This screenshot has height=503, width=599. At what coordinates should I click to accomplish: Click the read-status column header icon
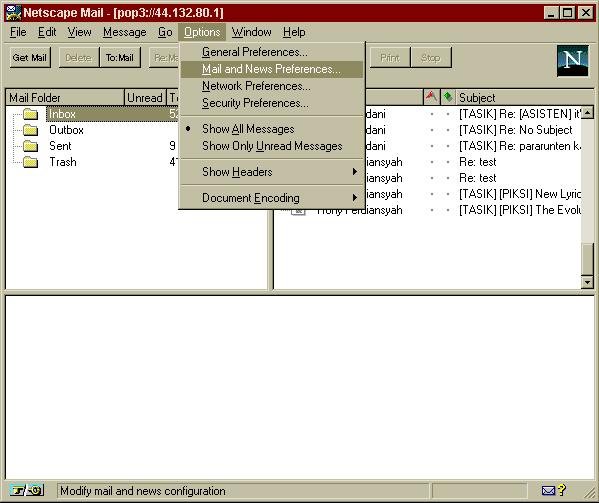tap(448, 97)
